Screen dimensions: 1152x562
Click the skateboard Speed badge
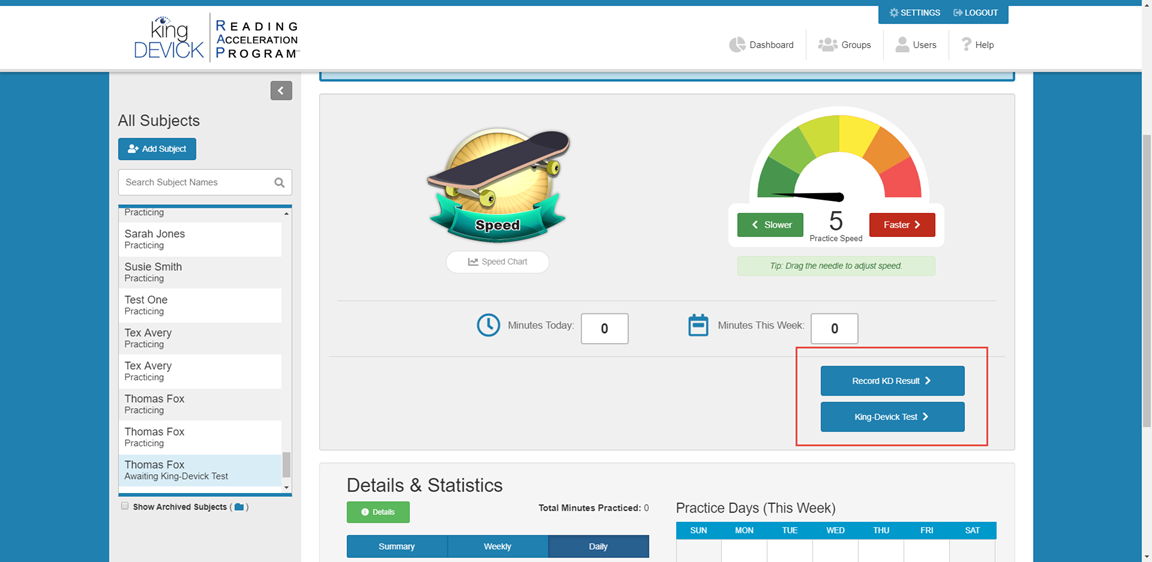coord(497,187)
